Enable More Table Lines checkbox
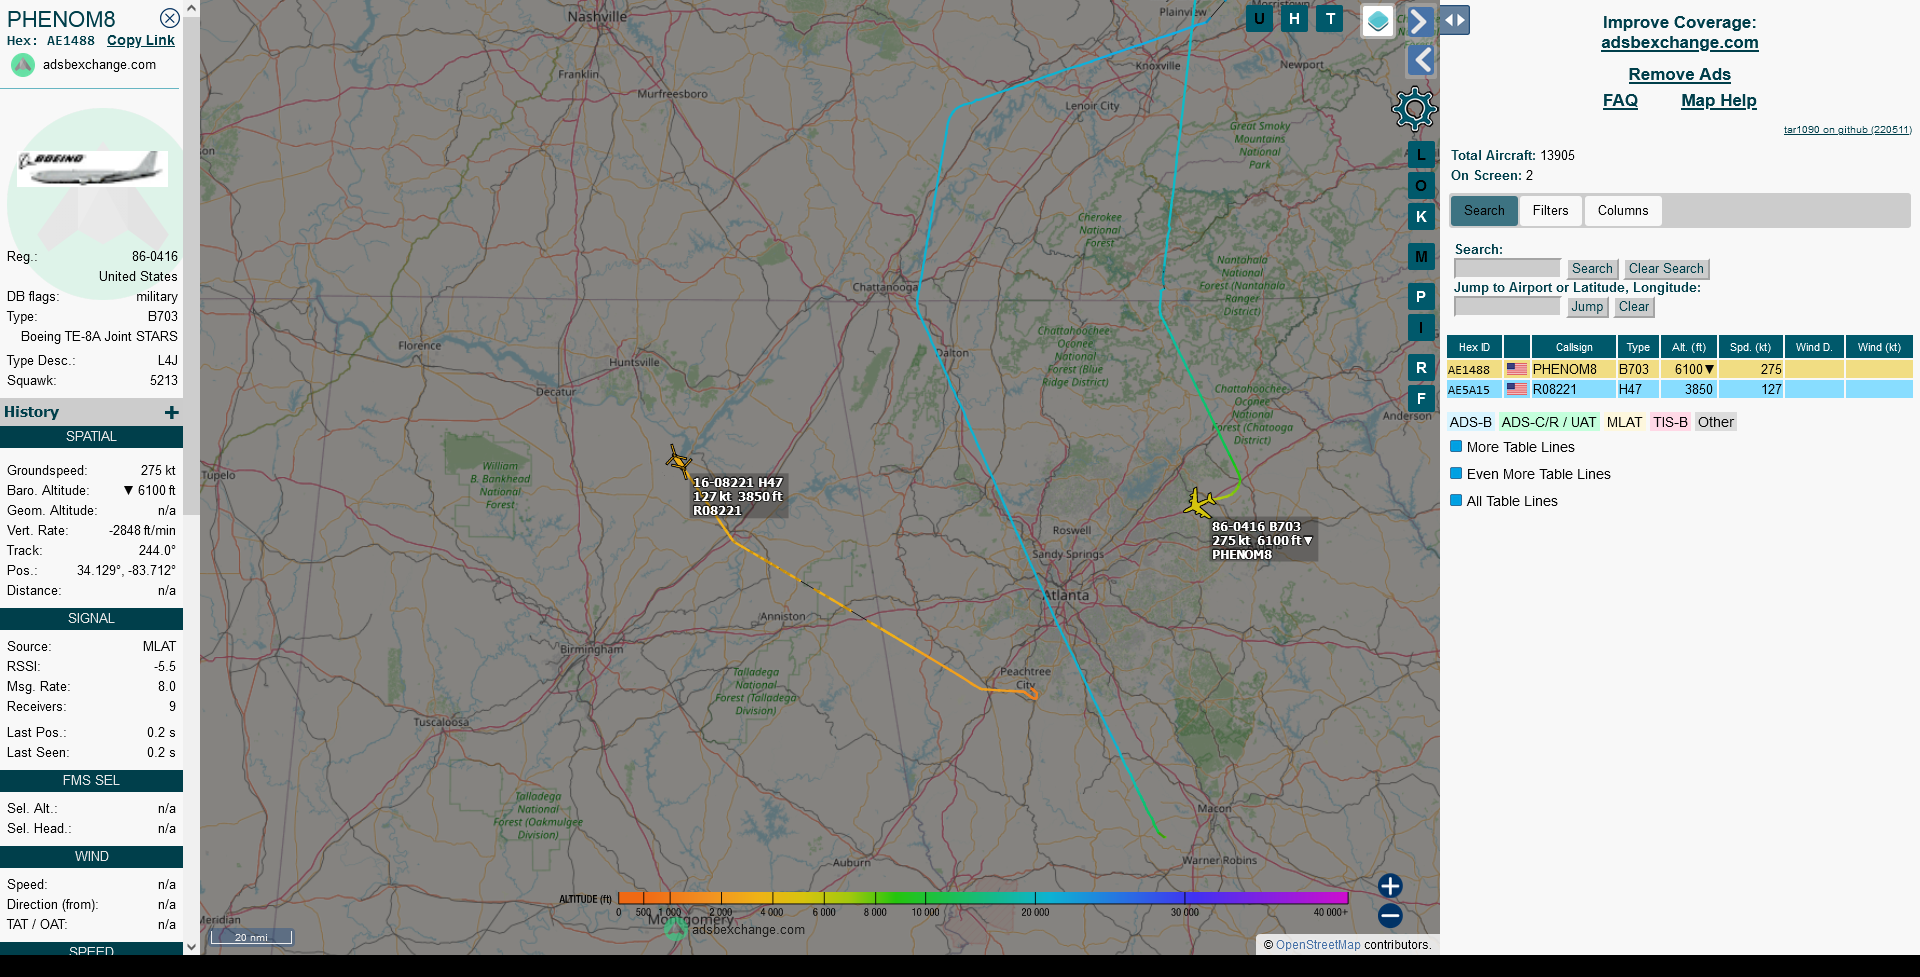This screenshot has width=1920, height=977. 1457,447
